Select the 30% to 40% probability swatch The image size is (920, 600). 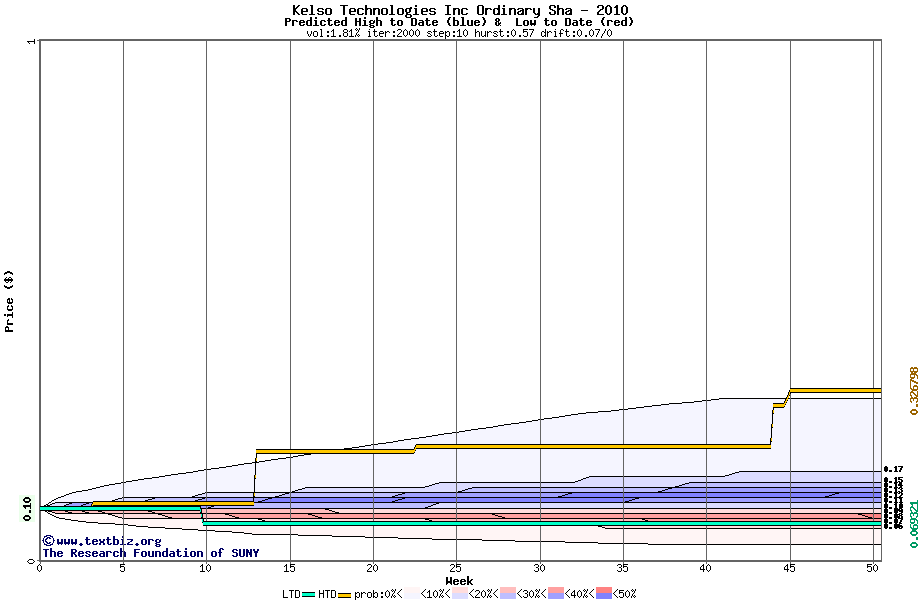click(x=556, y=594)
